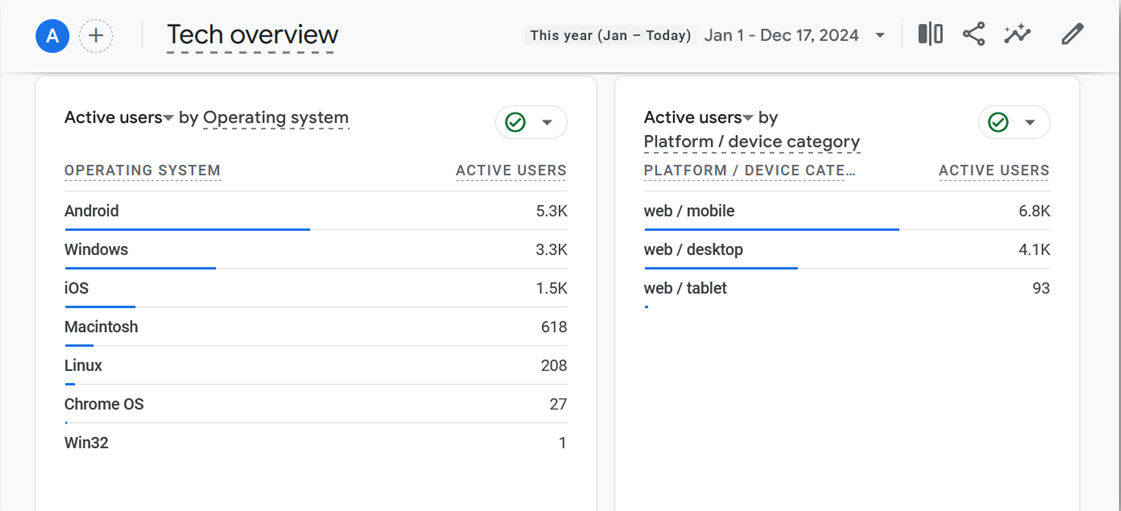This screenshot has width=1121, height=511.
Task: Click the 93 value for web / tablet
Action: [x=1041, y=289]
